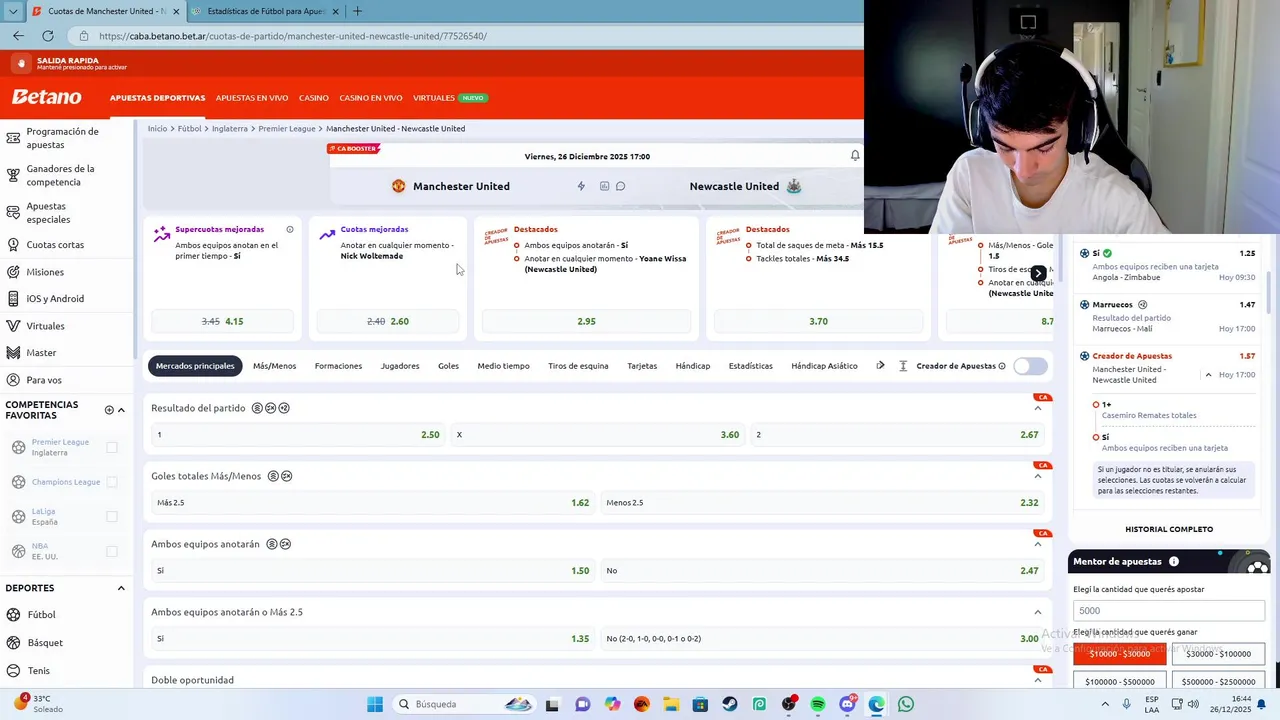Select $10000 - $30000 winnings range
1280x720 pixels.
[x=1120, y=654]
